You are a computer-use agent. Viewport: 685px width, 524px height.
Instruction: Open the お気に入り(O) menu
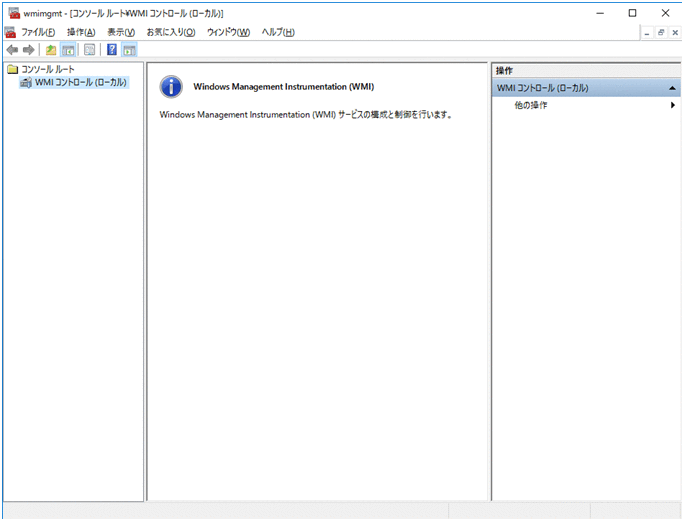tap(171, 32)
